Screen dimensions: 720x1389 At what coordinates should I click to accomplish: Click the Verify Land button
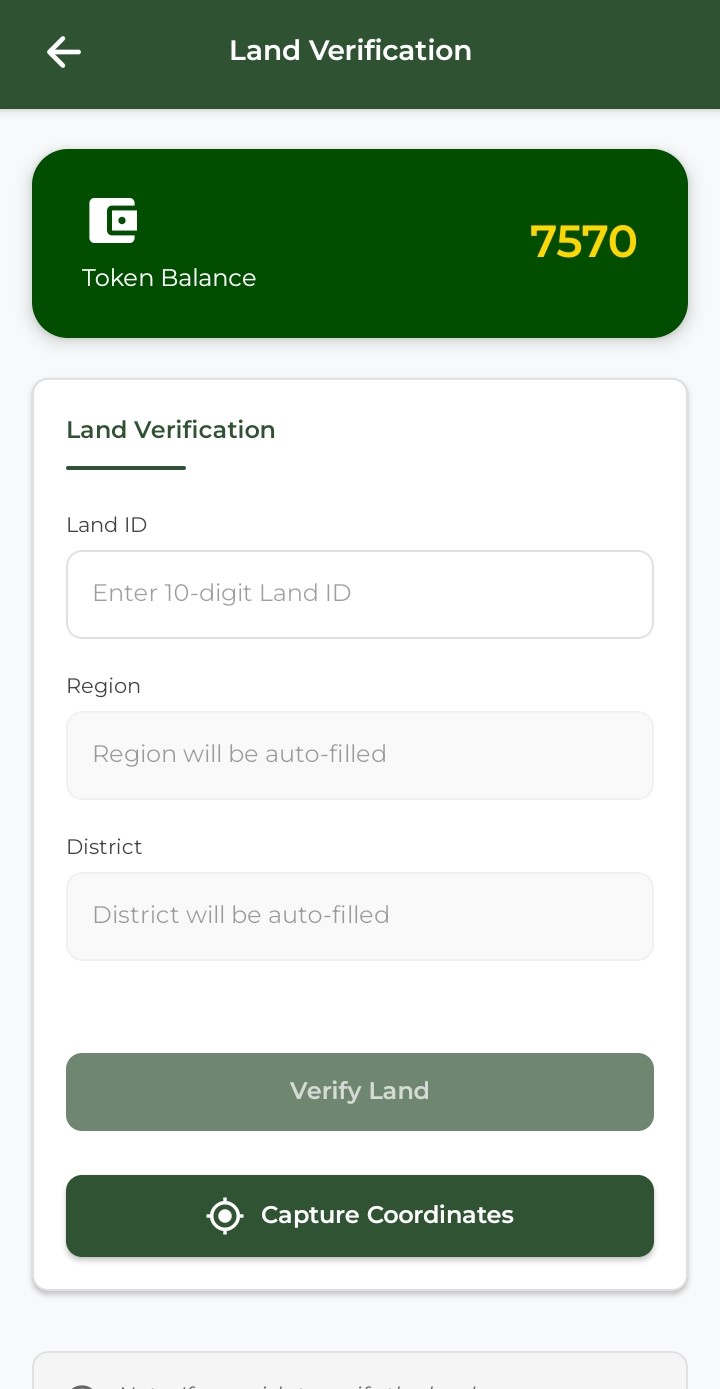pyautogui.click(x=360, y=1091)
